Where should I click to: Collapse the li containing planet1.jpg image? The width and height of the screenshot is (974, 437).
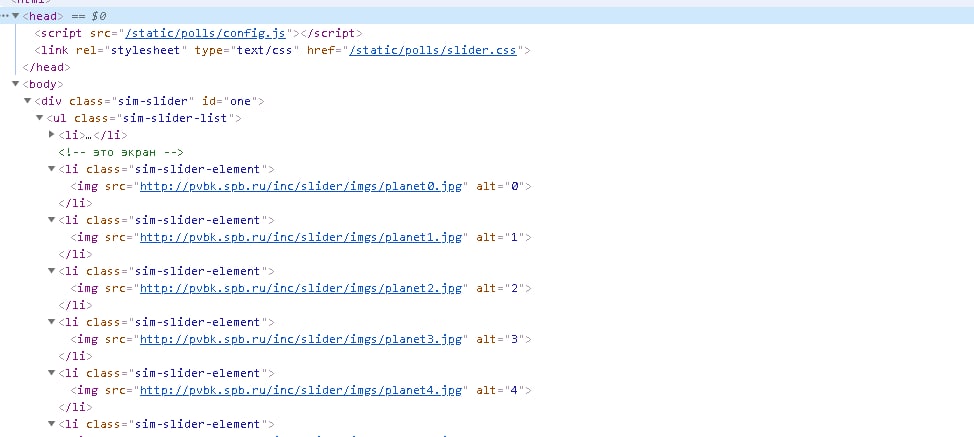[52, 219]
